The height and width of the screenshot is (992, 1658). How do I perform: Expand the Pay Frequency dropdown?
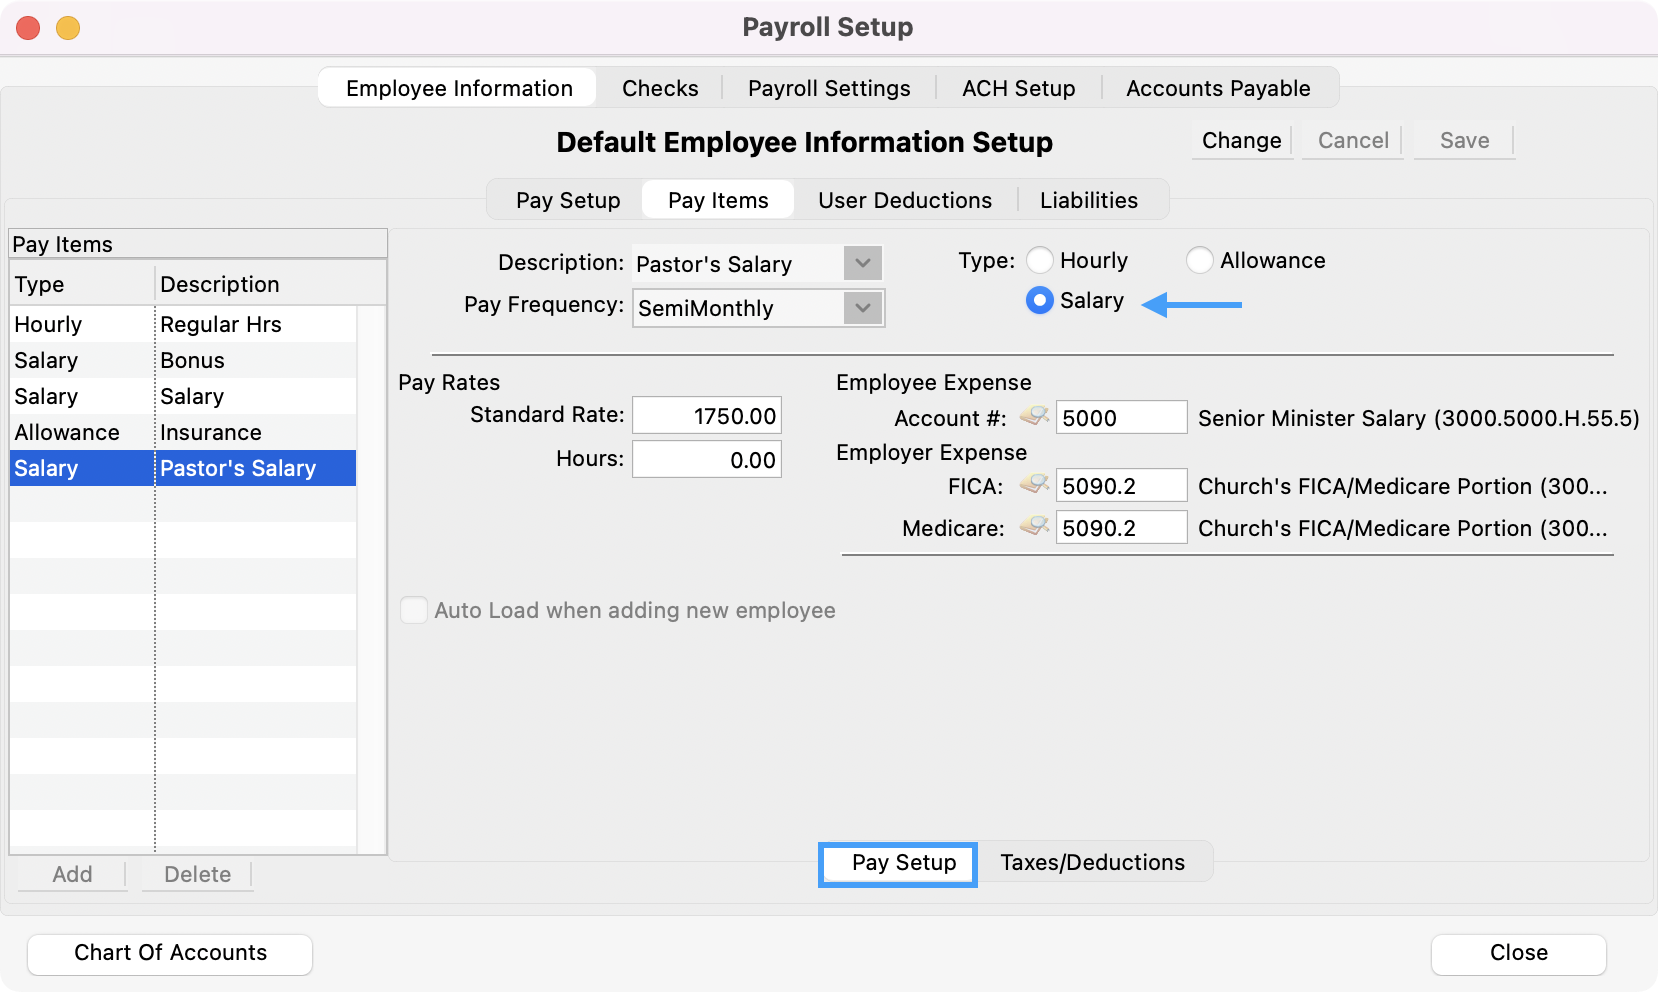point(862,308)
